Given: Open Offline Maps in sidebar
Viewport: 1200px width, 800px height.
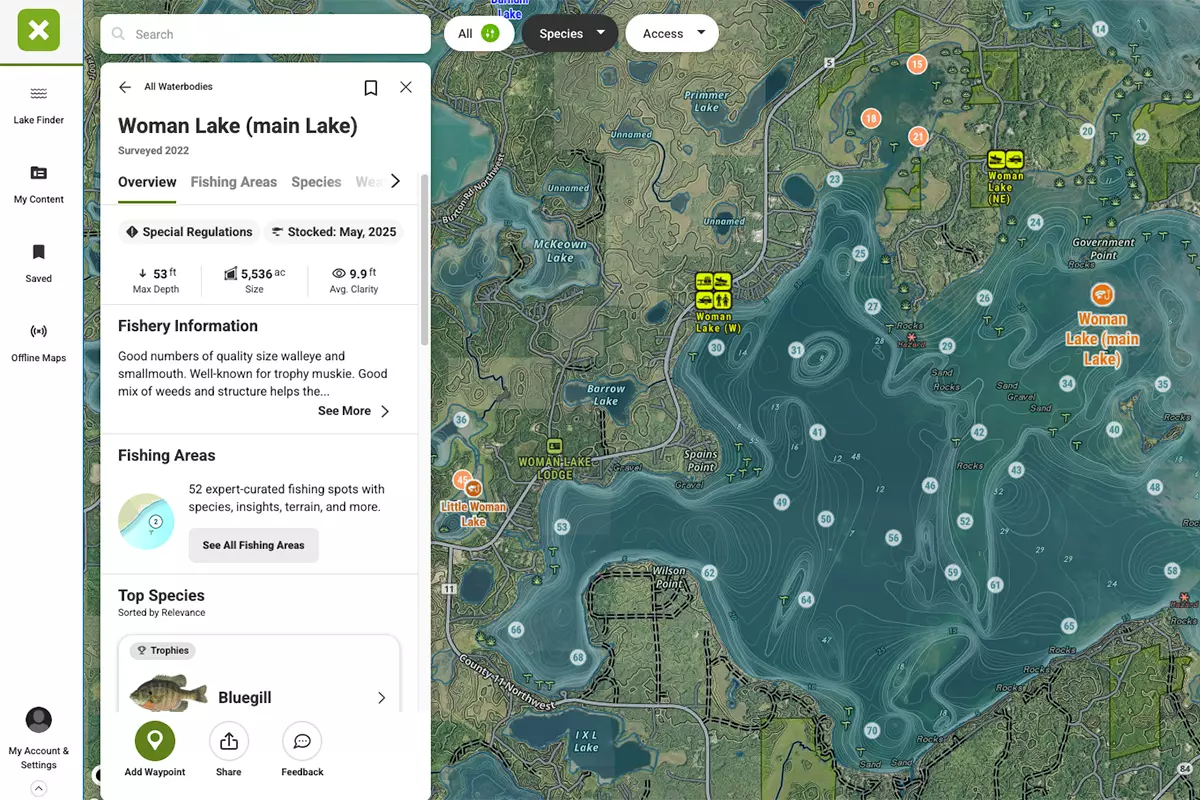Looking at the screenshot, I should tap(38, 332).
